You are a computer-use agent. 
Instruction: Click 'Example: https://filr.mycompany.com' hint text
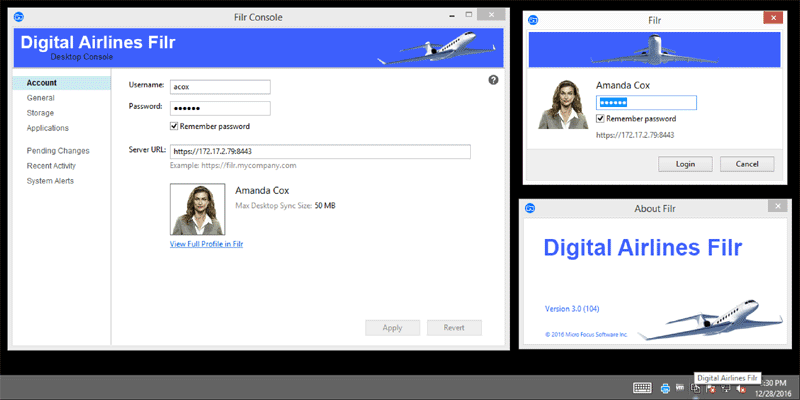pos(233,166)
